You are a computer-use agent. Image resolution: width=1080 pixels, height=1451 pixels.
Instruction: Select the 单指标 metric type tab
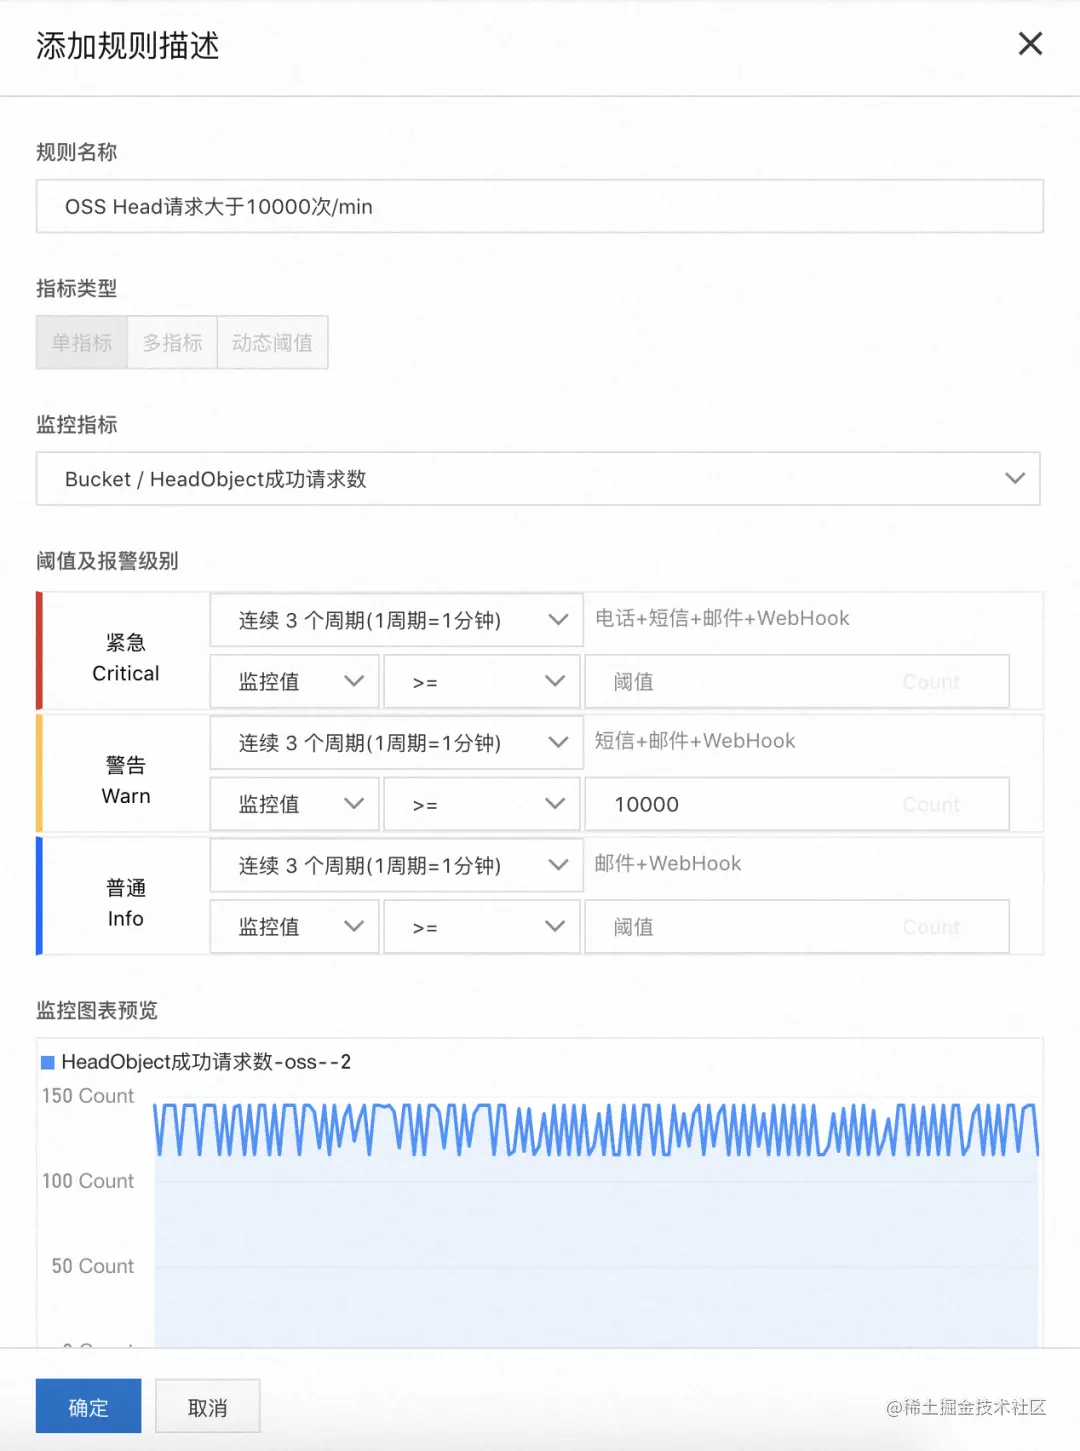click(82, 343)
